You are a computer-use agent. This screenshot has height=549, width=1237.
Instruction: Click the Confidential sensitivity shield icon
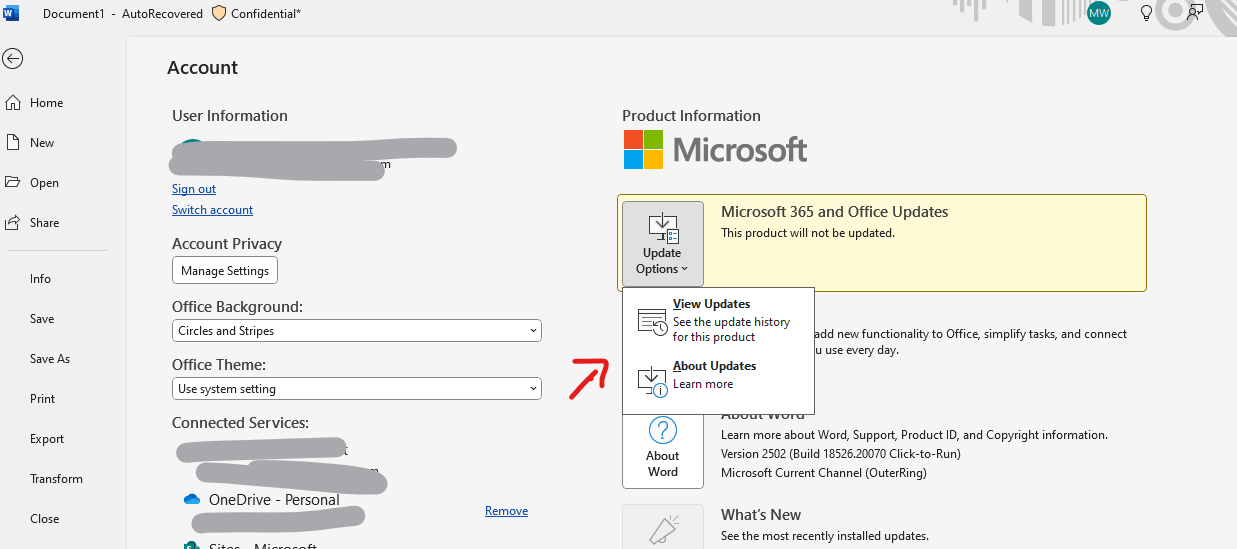click(x=219, y=14)
